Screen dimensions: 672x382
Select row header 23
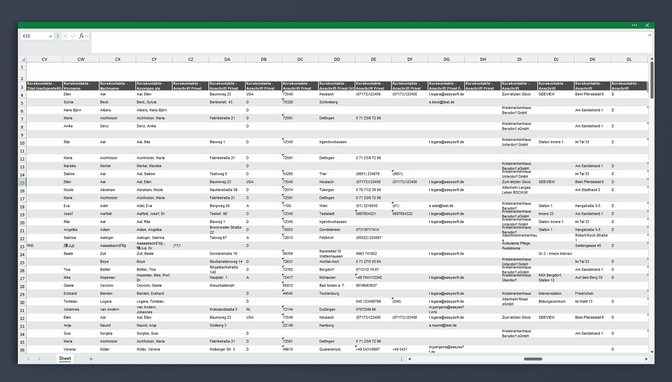pyautogui.click(x=22, y=246)
